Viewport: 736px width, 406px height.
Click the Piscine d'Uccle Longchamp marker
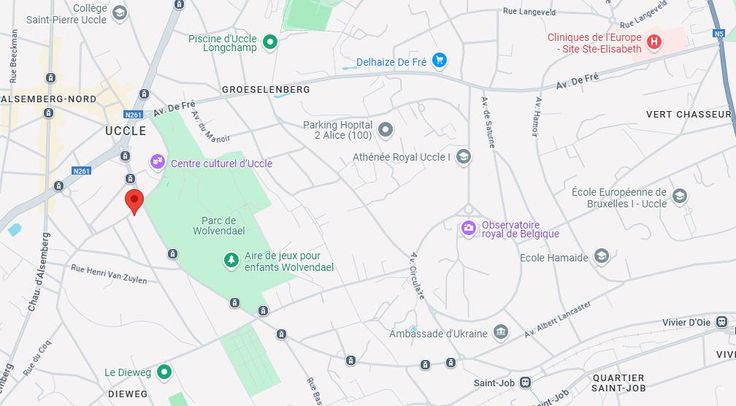(269, 42)
